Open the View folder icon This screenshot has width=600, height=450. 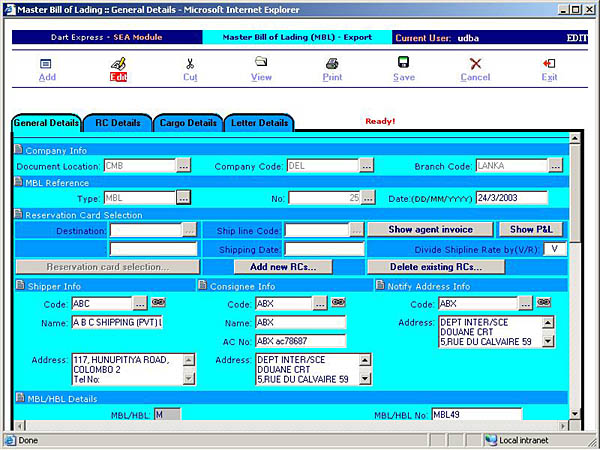pos(261,63)
